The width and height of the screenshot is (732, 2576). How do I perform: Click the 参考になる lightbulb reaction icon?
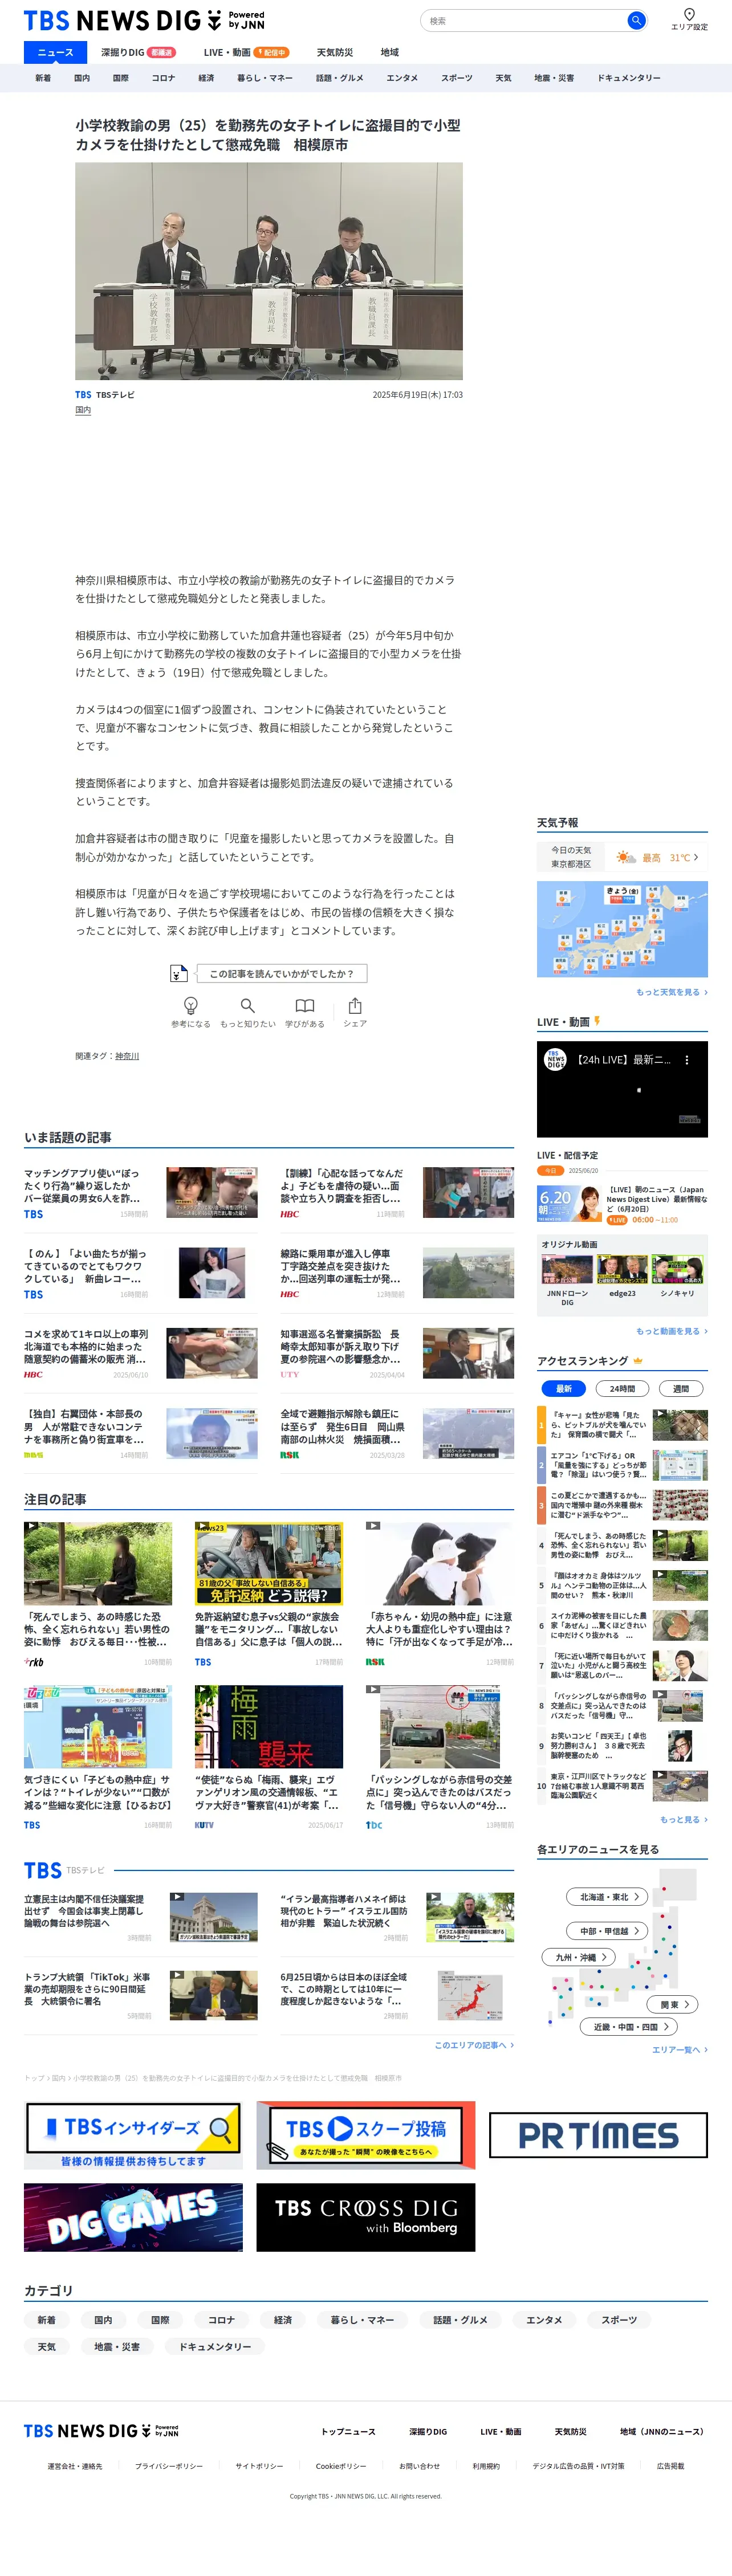pos(190,1005)
